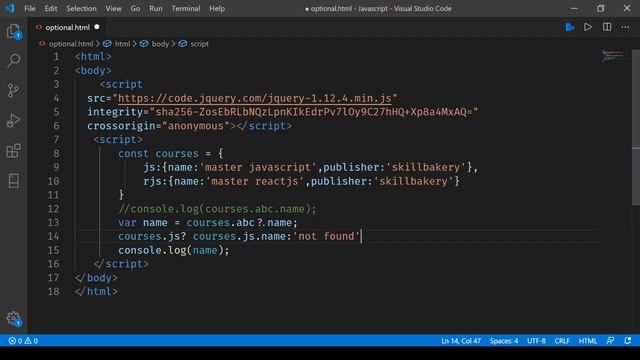Open the Run and Debug view

pyautogui.click(x=13, y=120)
